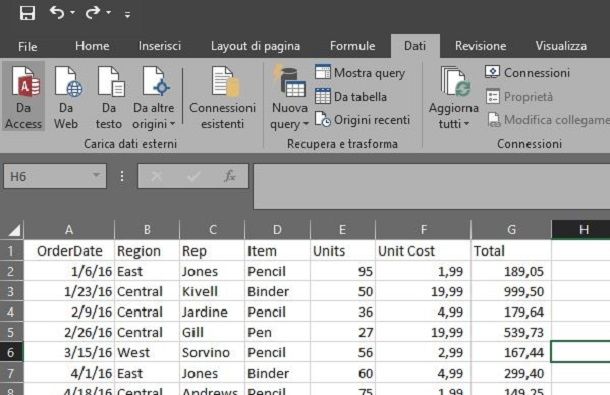Select column D header
Screen dimensions: 610x395
tap(277, 230)
